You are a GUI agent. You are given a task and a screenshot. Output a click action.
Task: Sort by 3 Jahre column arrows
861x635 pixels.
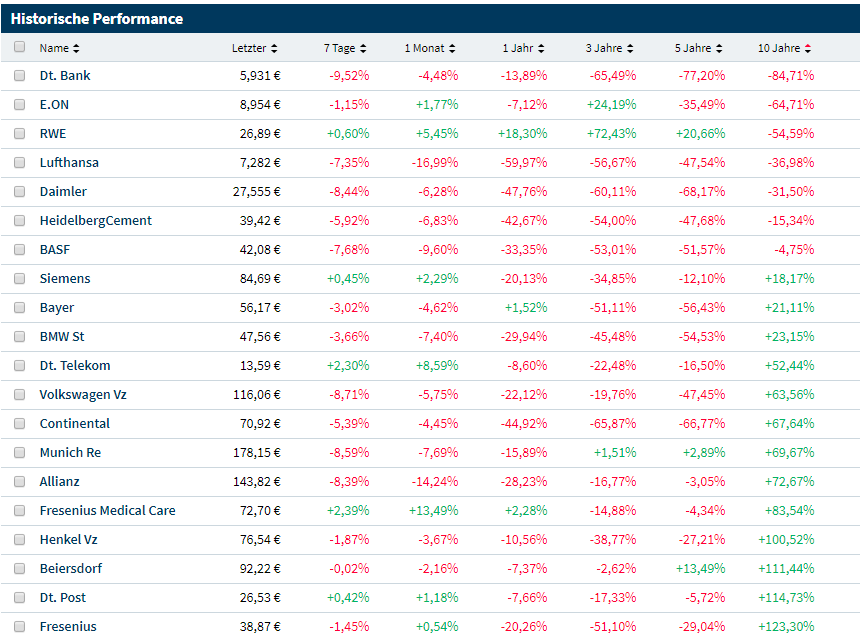(x=632, y=48)
